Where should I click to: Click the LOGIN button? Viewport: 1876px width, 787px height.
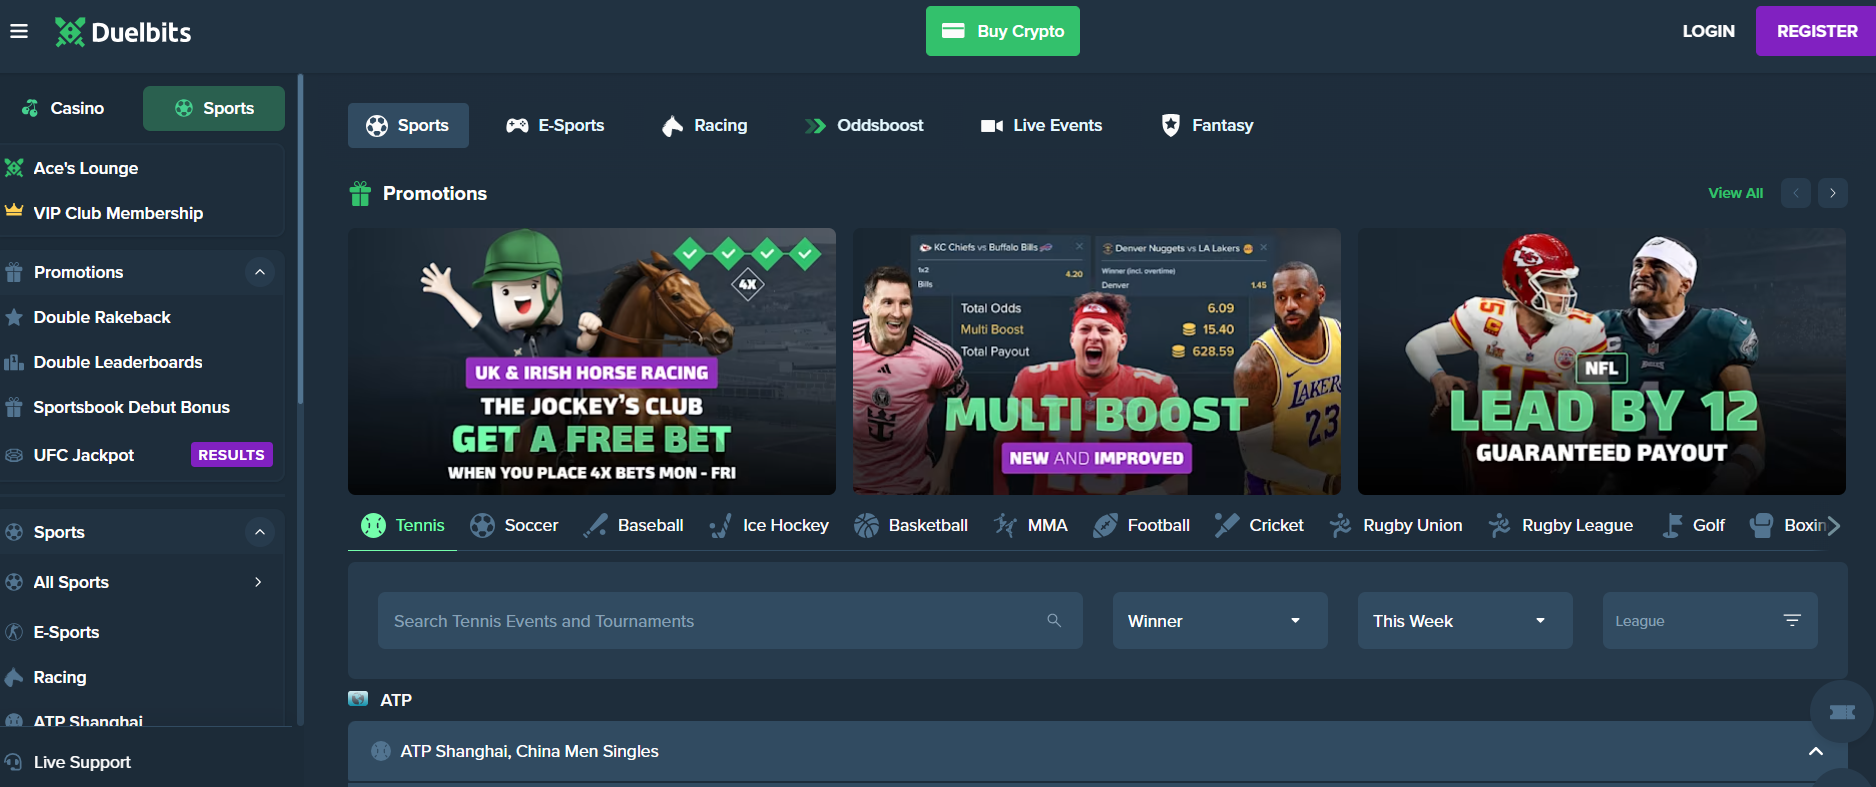[x=1708, y=31]
